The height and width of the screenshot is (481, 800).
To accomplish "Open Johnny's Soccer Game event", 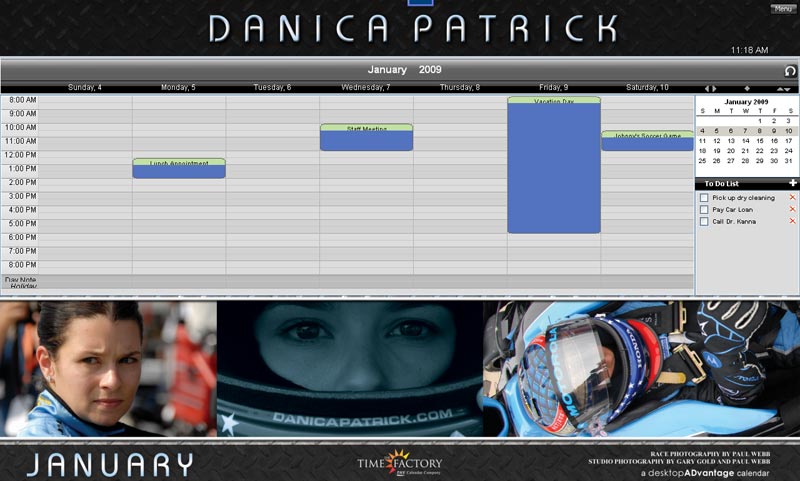I will (647, 141).
